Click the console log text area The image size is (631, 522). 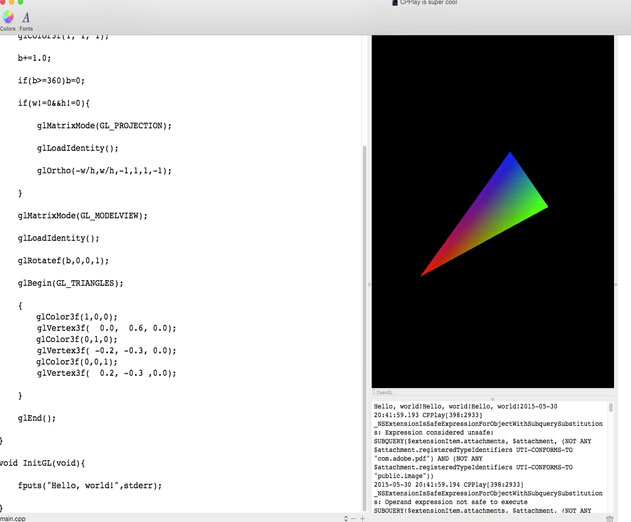click(x=489, y=458)
